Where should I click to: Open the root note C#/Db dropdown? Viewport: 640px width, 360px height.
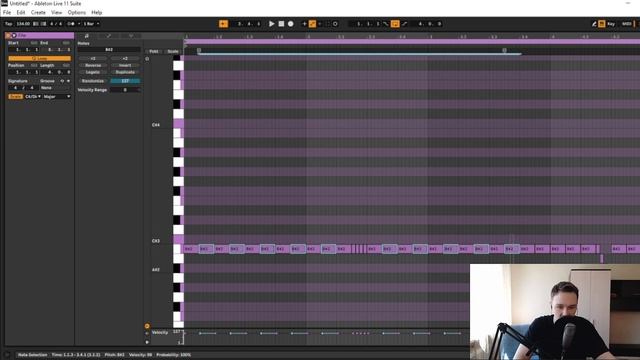33,97
